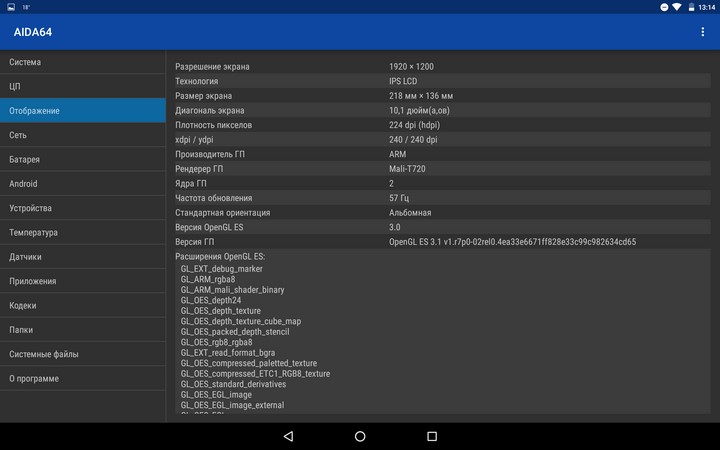The image size is (720, 450).
Task: Select the GL_ARM_rgba8 extension line
Action: (208, 280)
